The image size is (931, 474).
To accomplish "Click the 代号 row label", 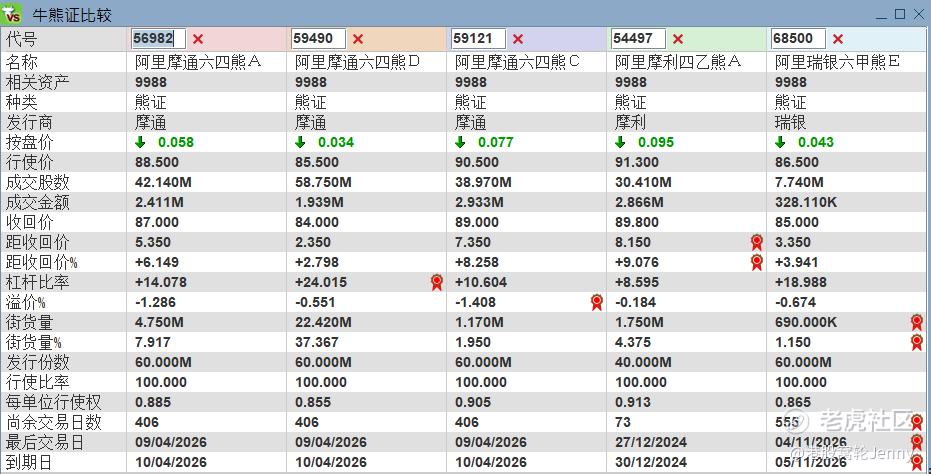I will [x=21, y=39].
